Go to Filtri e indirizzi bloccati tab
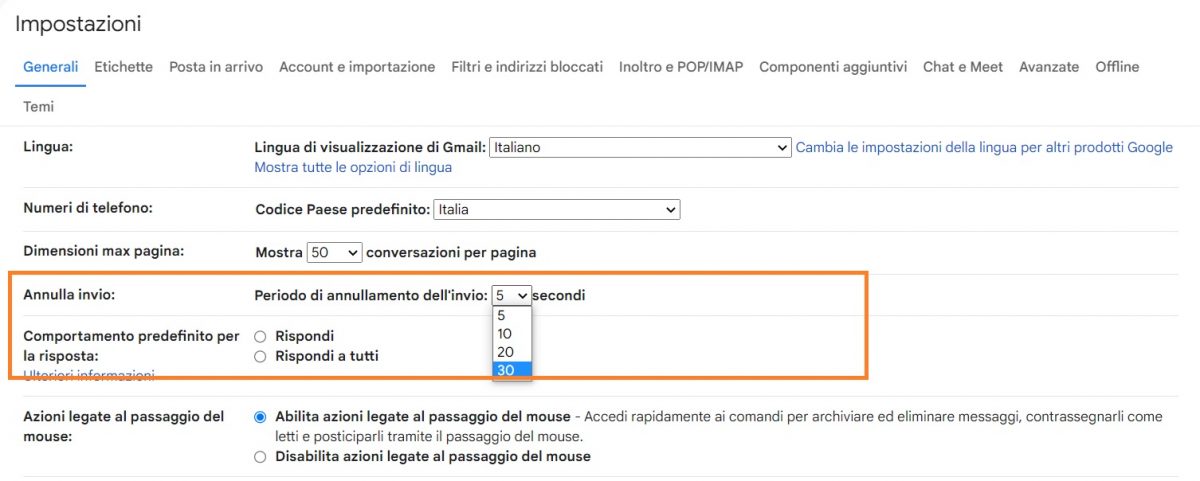Image resolution: width=1200 pixels, height=481 pixels. pos(527,67)
